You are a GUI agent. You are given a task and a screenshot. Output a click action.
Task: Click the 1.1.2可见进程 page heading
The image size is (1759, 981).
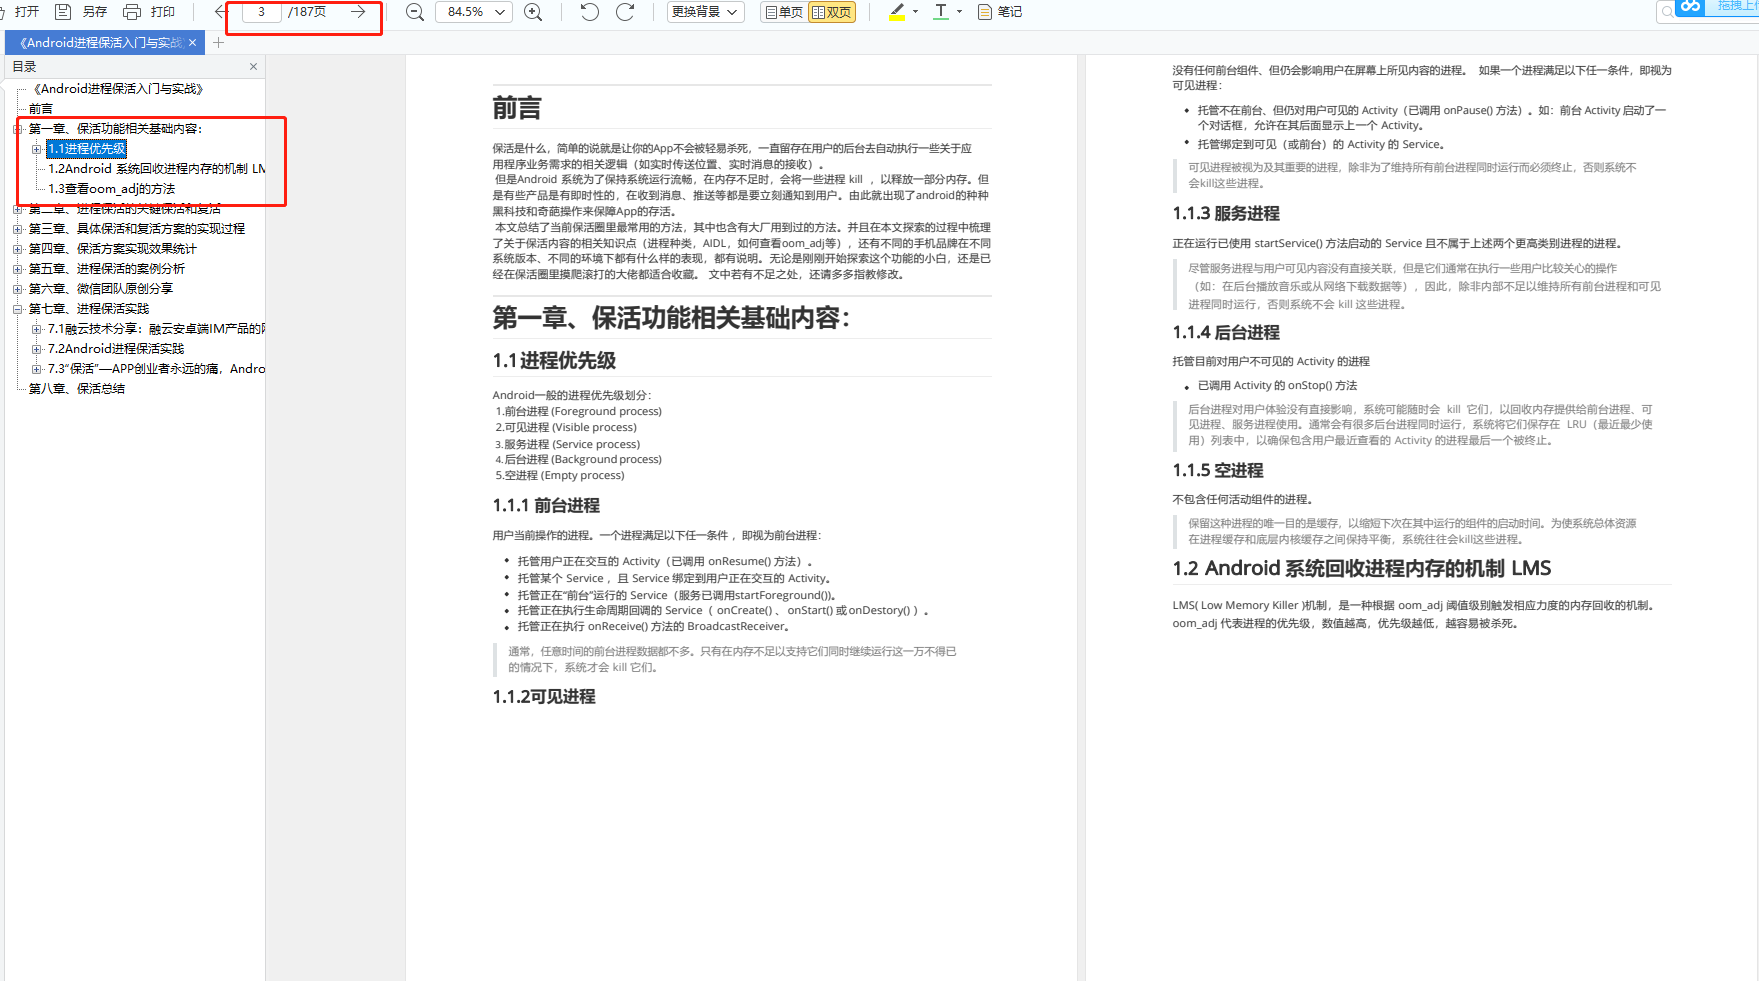pos(544,697)
